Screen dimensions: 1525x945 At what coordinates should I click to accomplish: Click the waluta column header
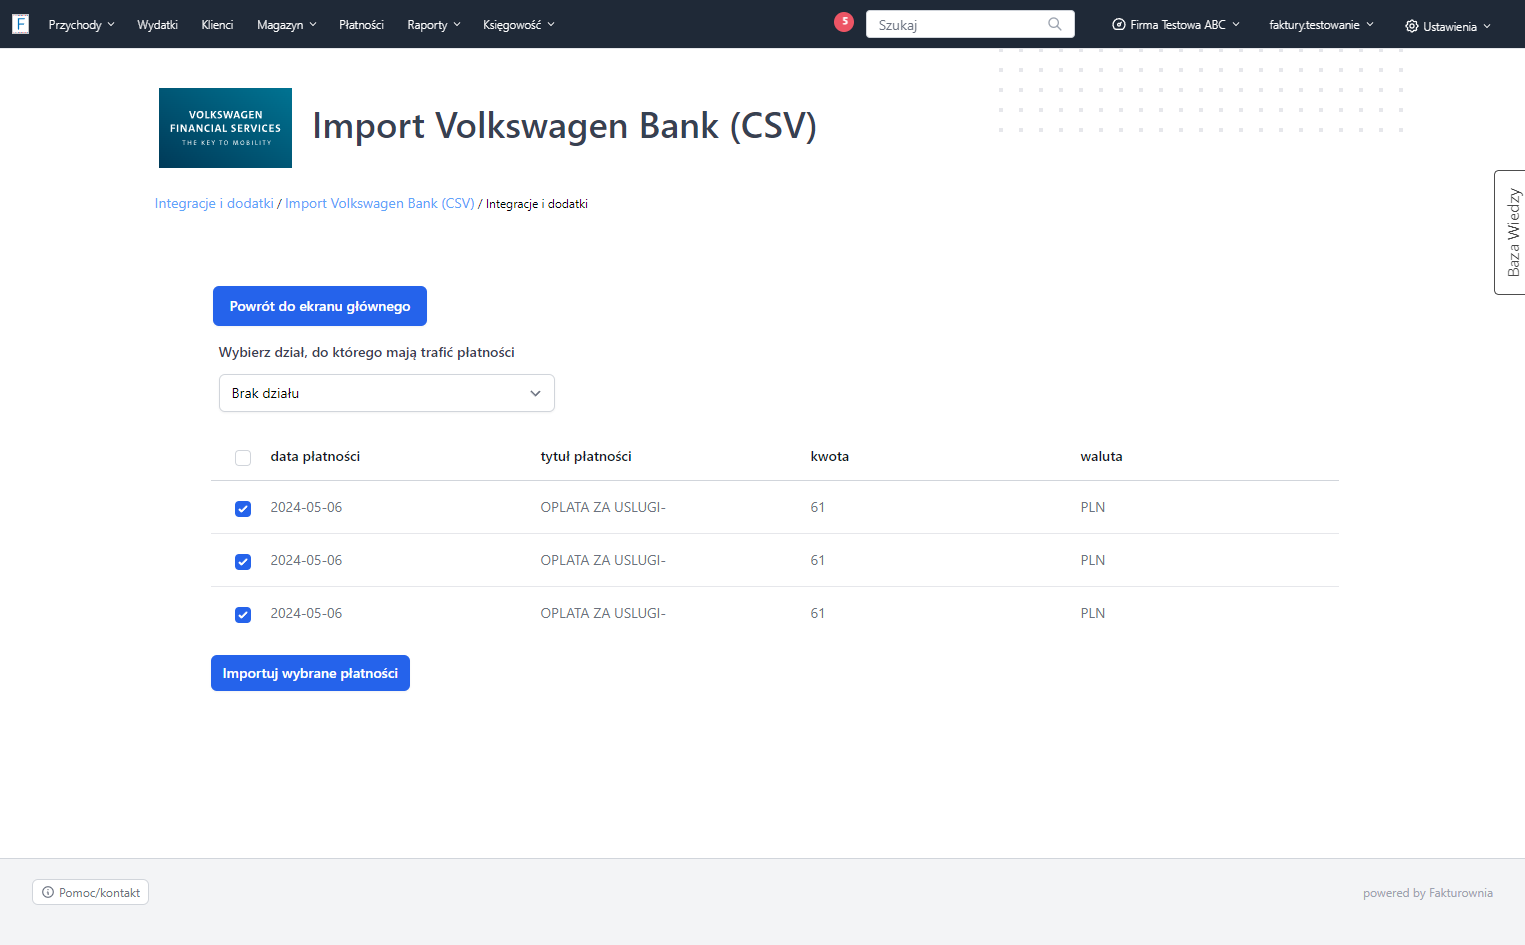1101,456
